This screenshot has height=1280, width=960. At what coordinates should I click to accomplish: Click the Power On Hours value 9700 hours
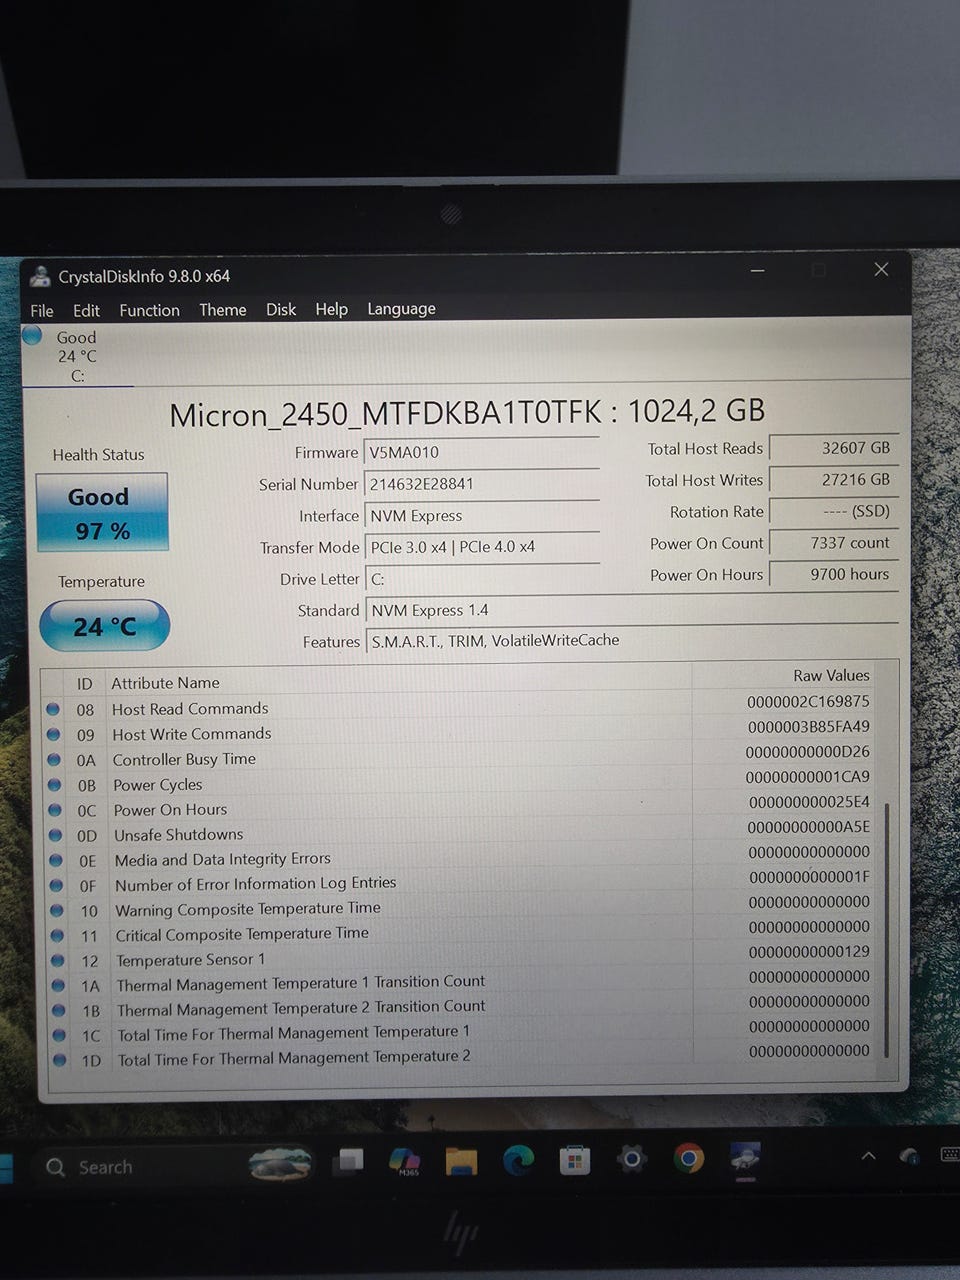point(833,574)
